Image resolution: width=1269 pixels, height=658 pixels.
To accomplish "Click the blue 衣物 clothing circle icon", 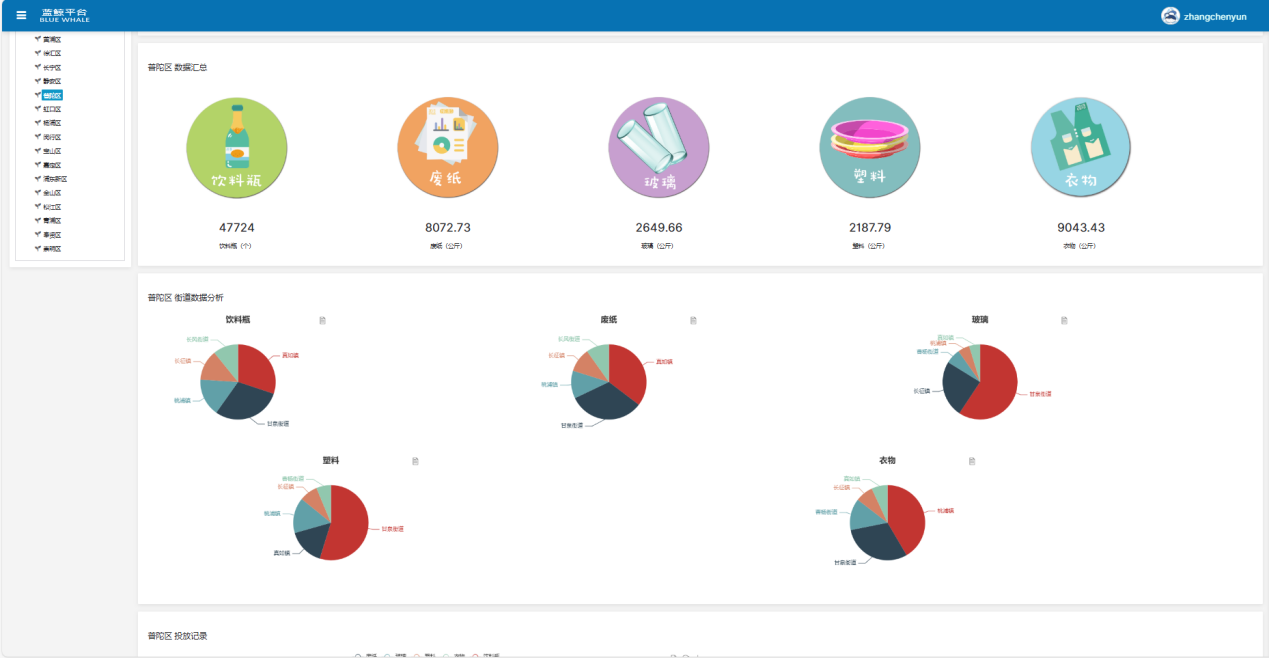I will 1081,148.
